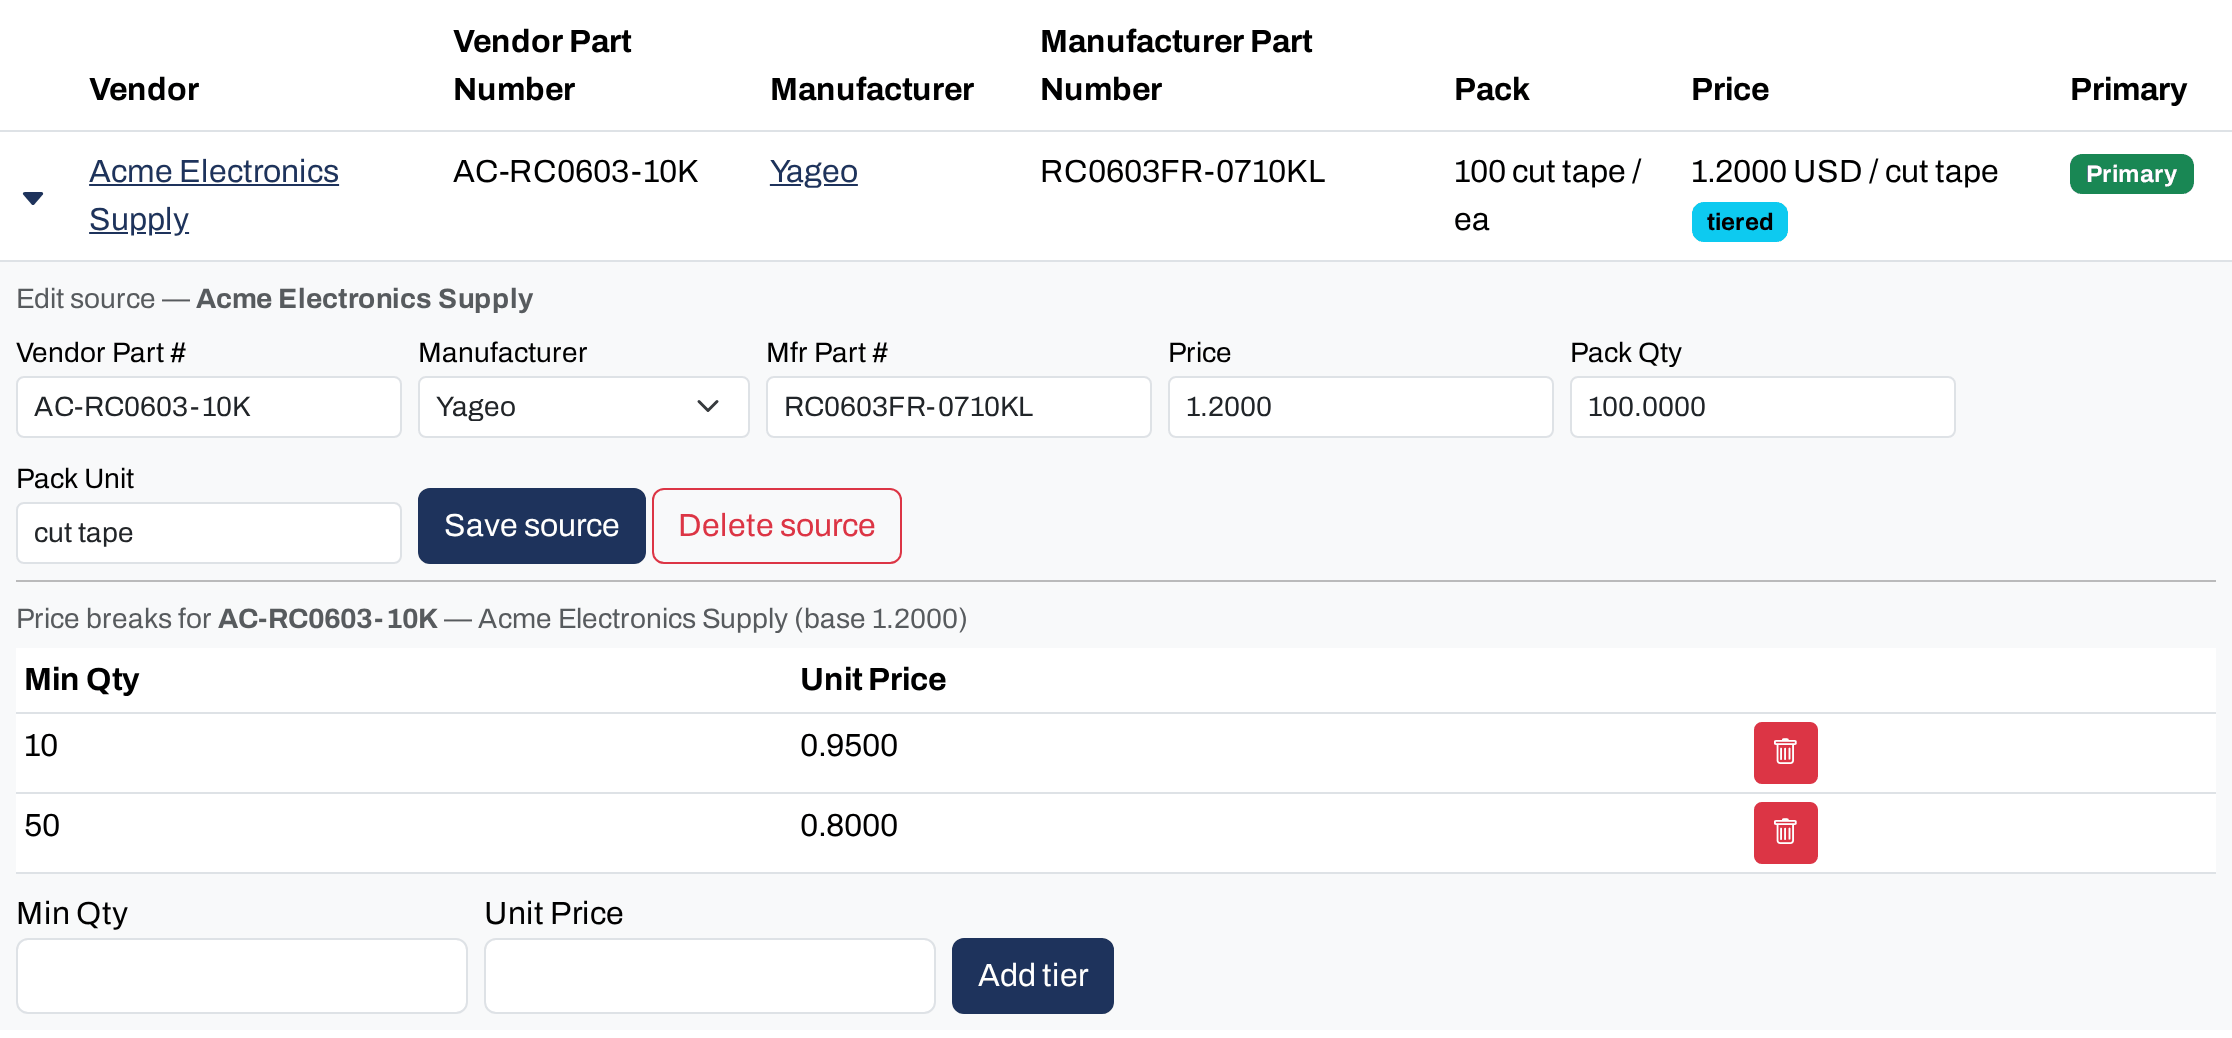Click the Save source button
The height and width of the screenshot is (1038, 2232).
(x=531, y=526)
